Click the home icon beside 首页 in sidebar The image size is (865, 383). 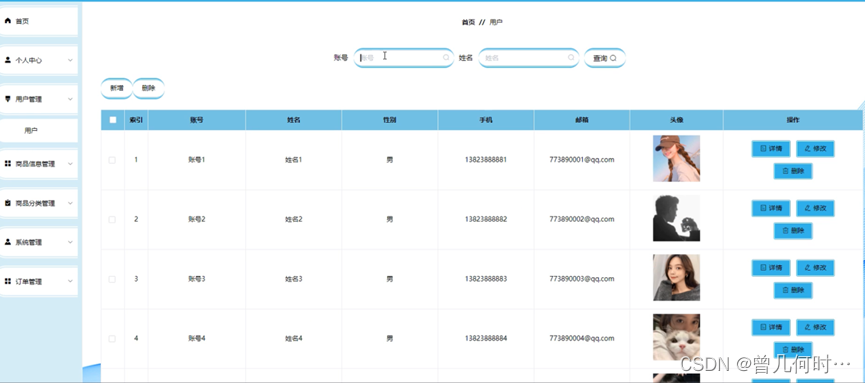click(8, 21)
